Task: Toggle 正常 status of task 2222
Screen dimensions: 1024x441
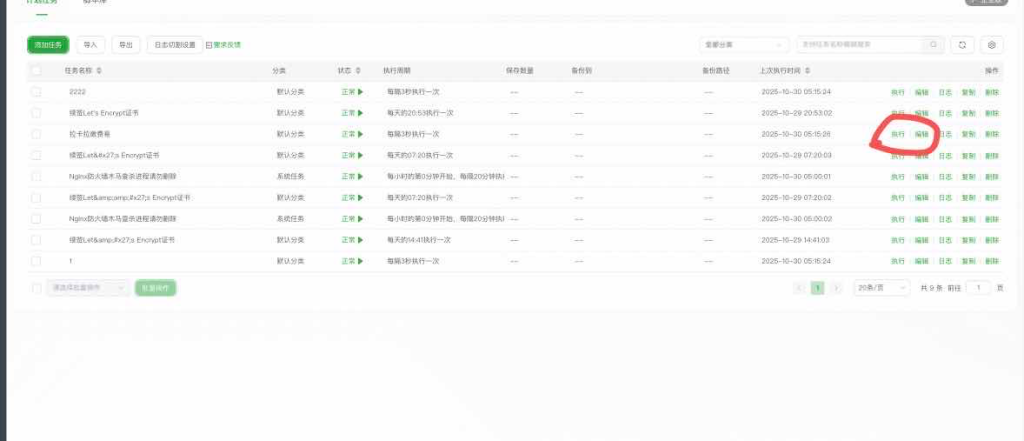Action: (x=352, y=92)
